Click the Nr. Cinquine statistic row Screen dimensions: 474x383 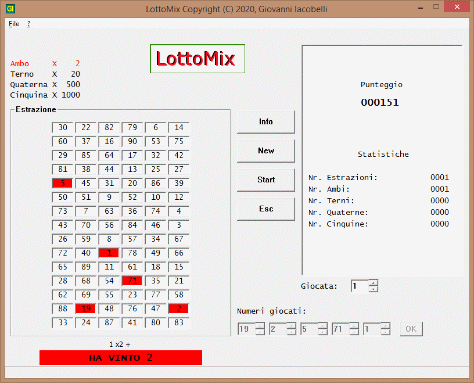(379, 224)
